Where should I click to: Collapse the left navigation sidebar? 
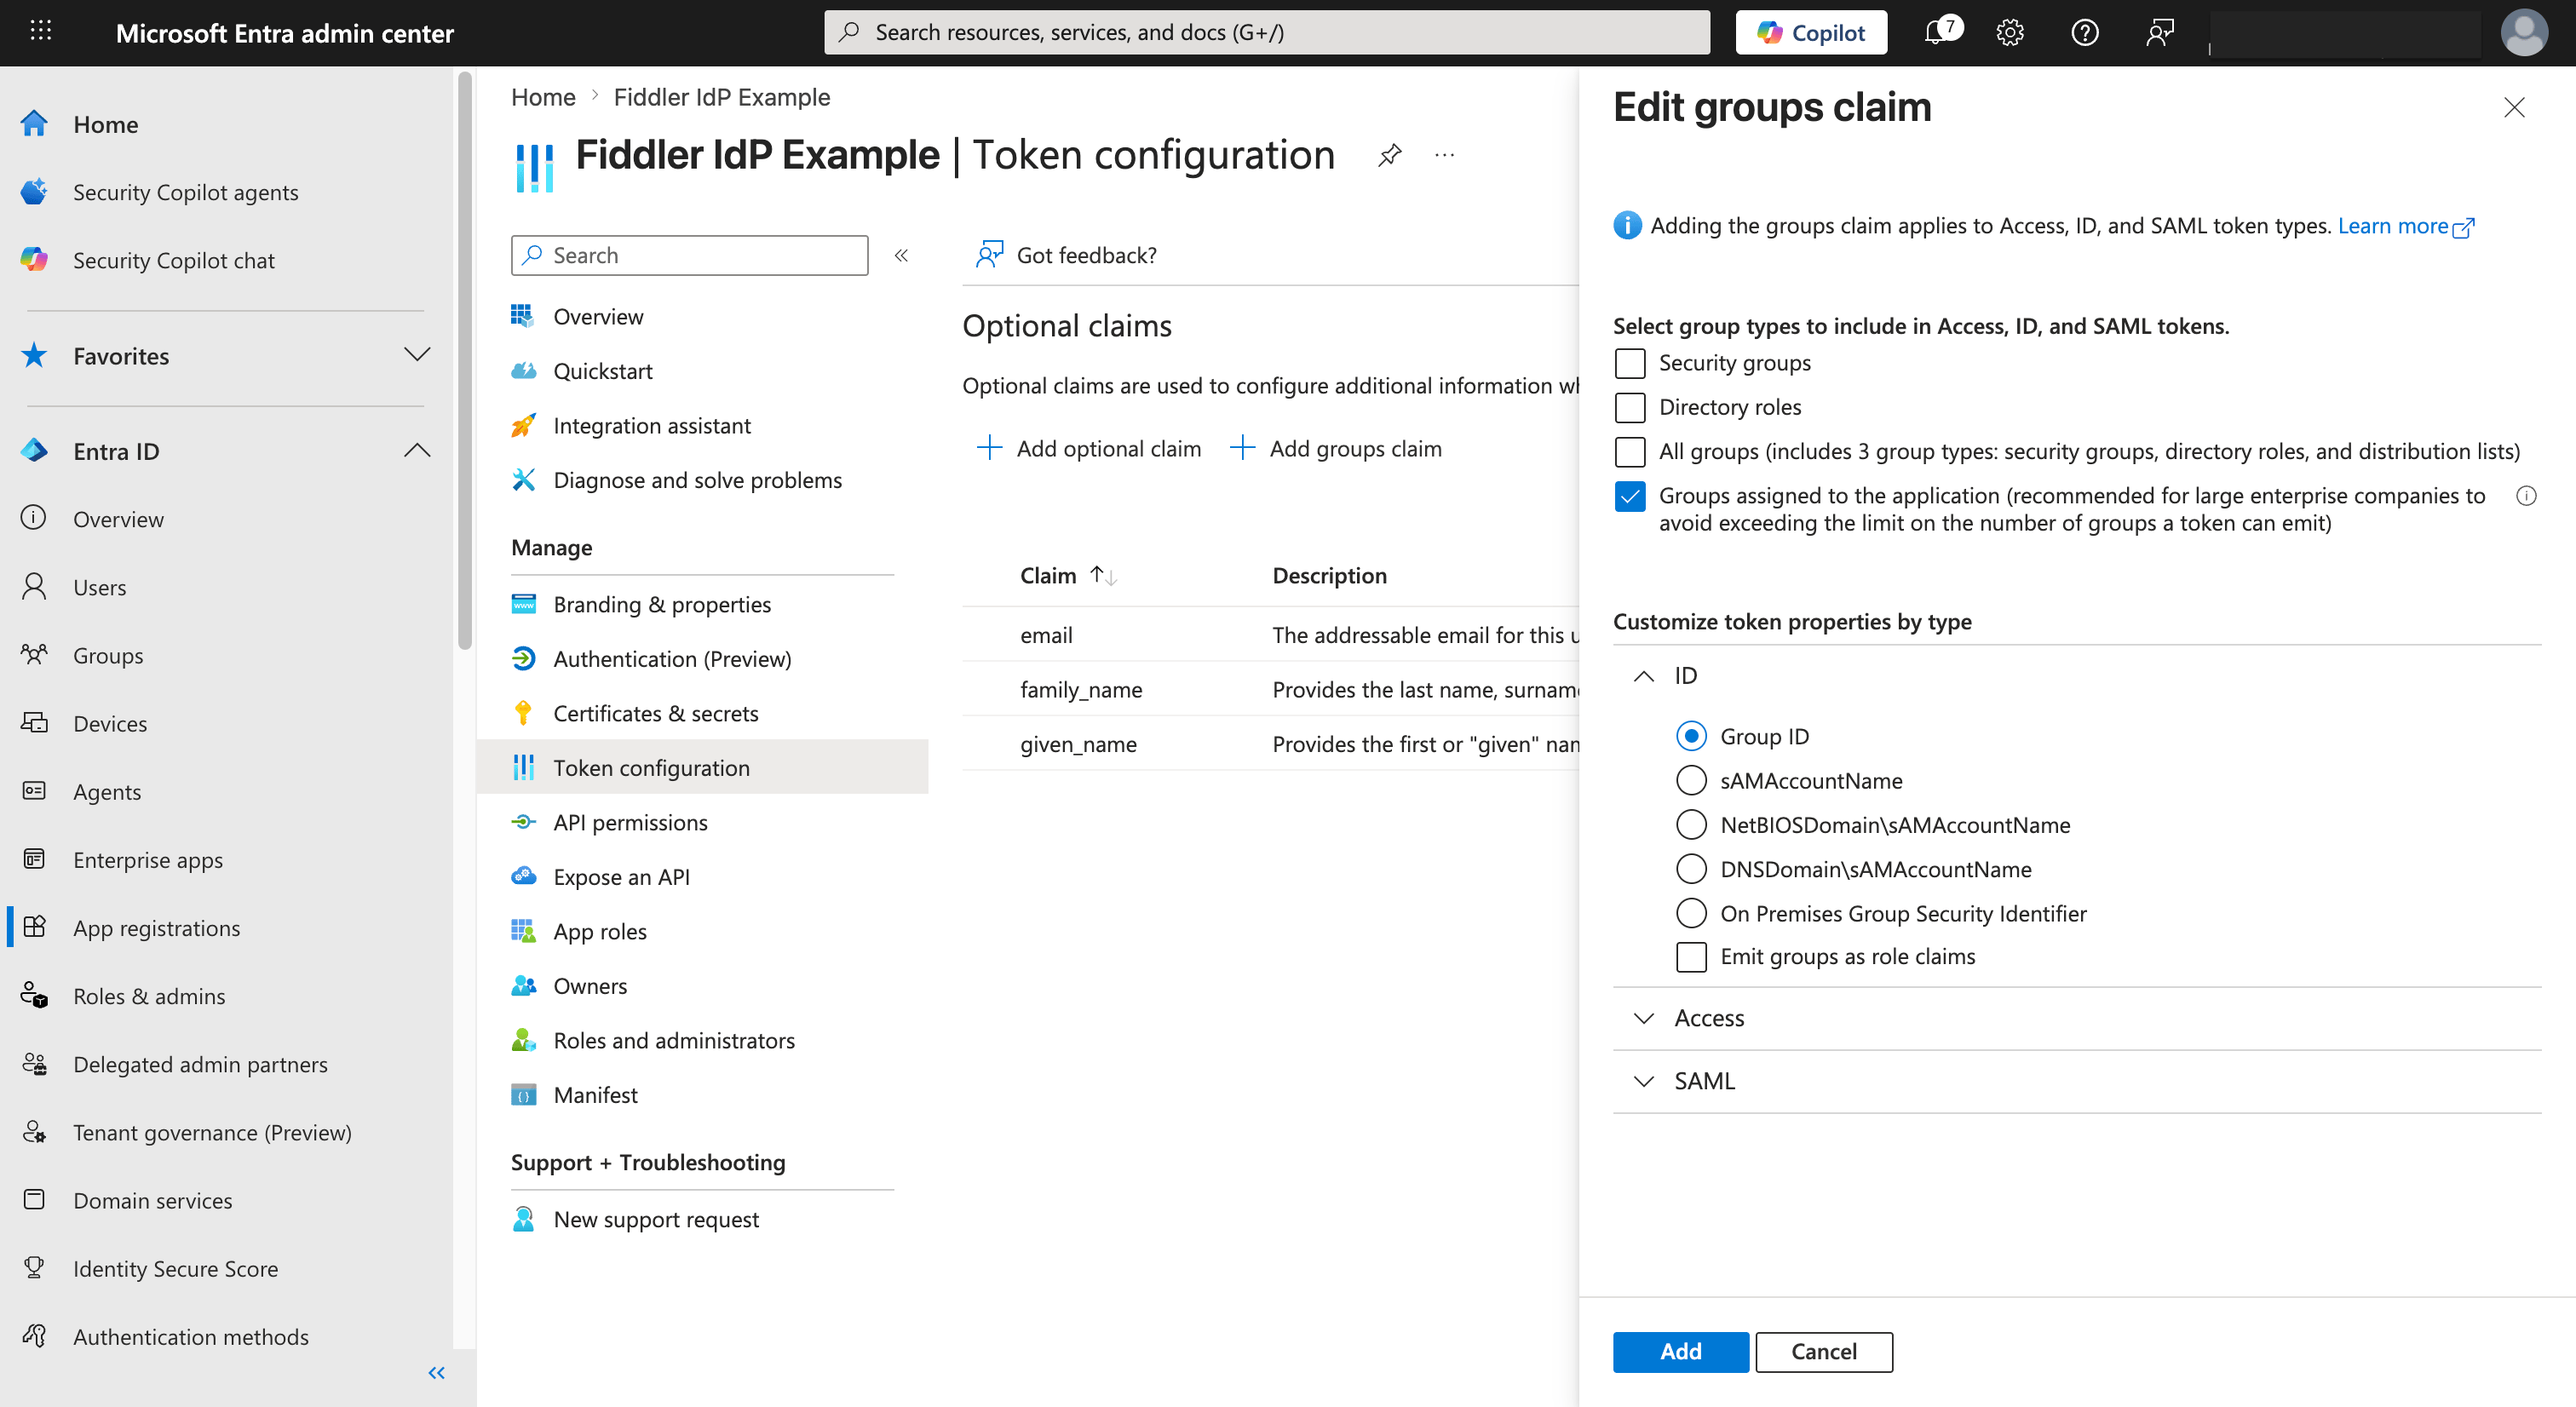pos(436,1373)
